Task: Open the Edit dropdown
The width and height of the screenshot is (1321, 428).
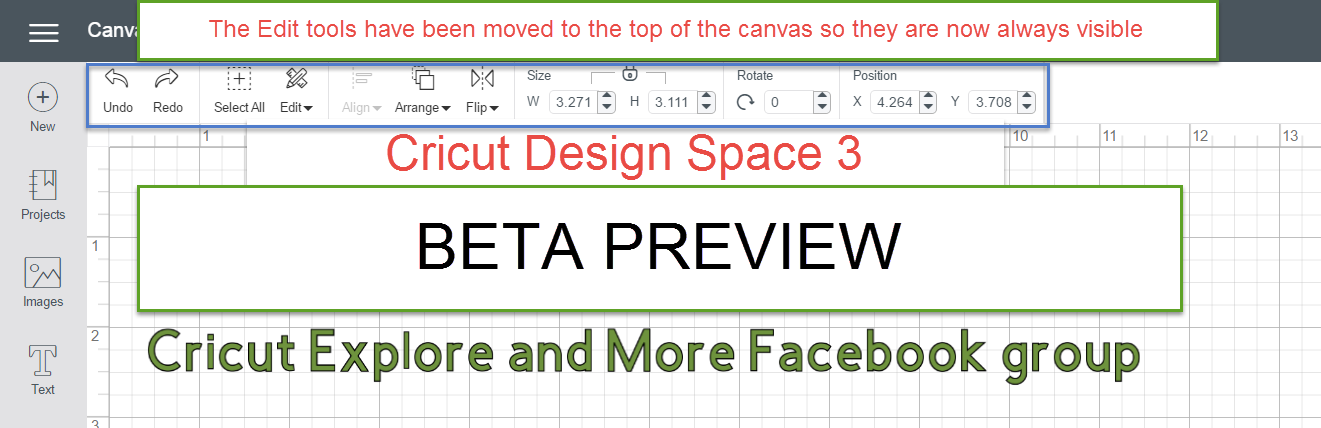Action: point(296,90)
